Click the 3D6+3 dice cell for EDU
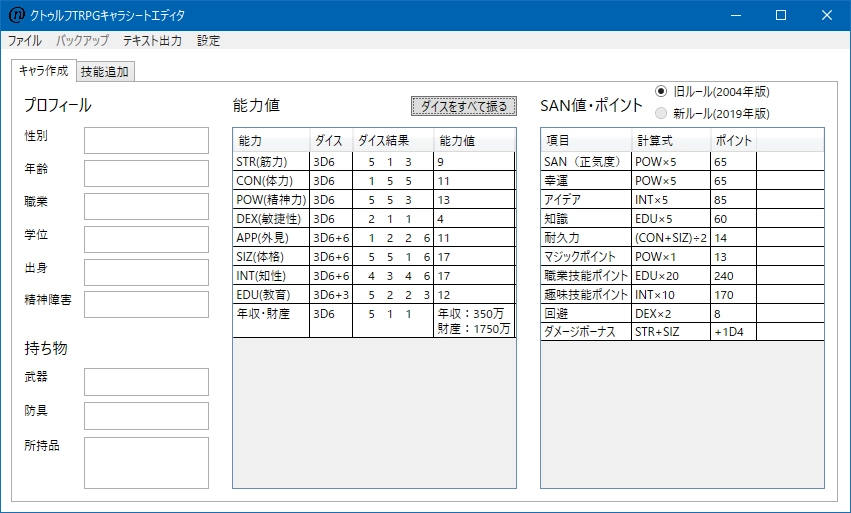This screenshot has height=513, width=851. pyautogui.click(x=331, y=295)
